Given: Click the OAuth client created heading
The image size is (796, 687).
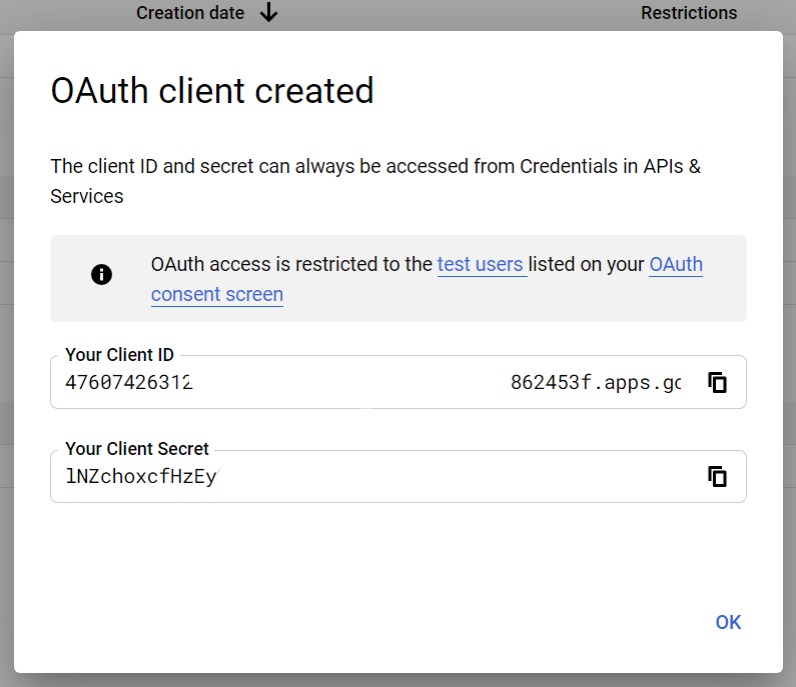Looking at the screenshot, I should point(212,91).
